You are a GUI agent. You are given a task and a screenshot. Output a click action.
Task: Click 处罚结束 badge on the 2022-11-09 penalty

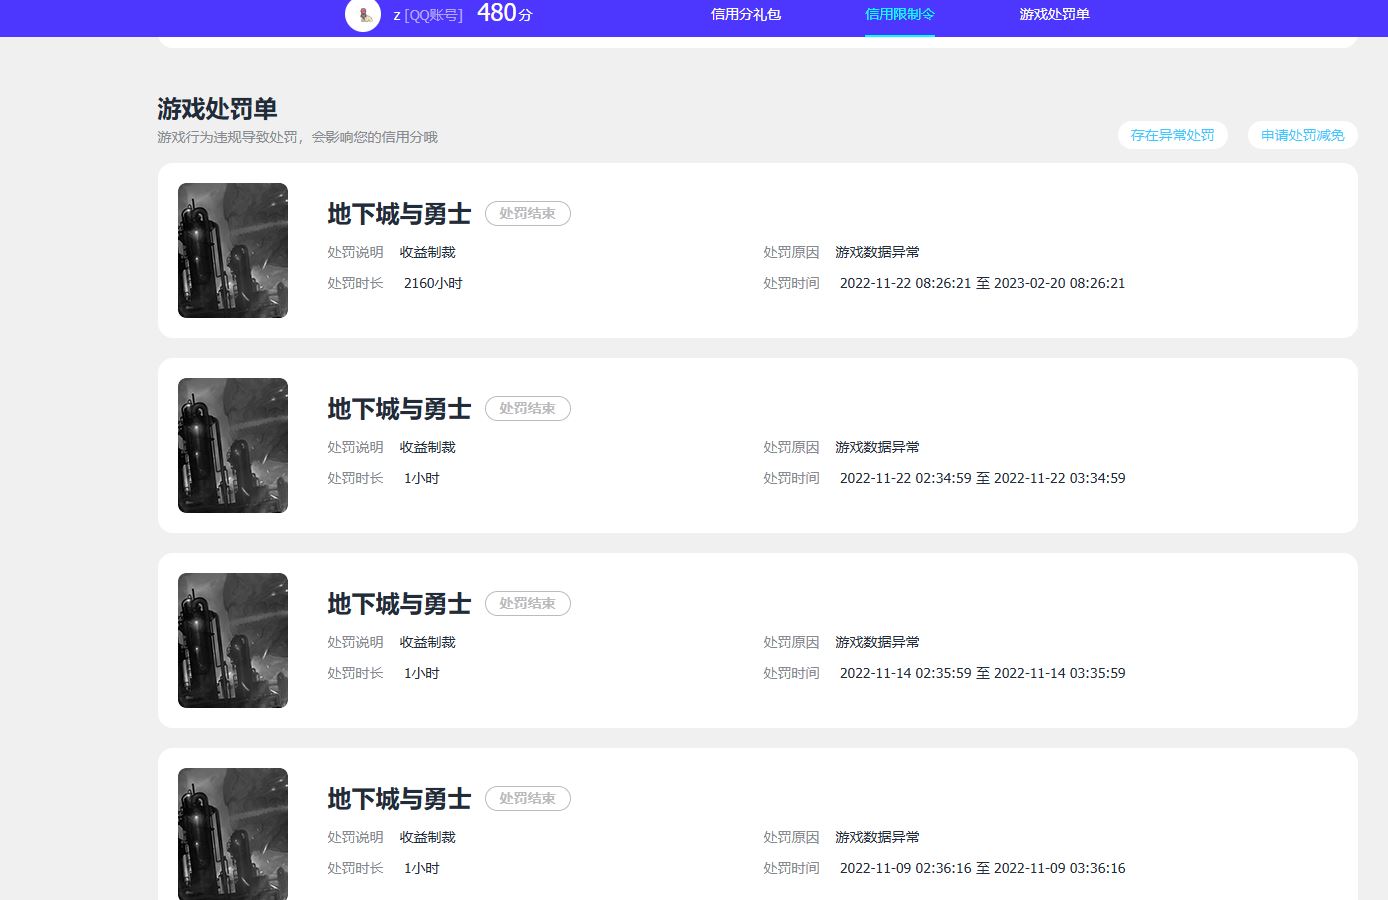527,799
